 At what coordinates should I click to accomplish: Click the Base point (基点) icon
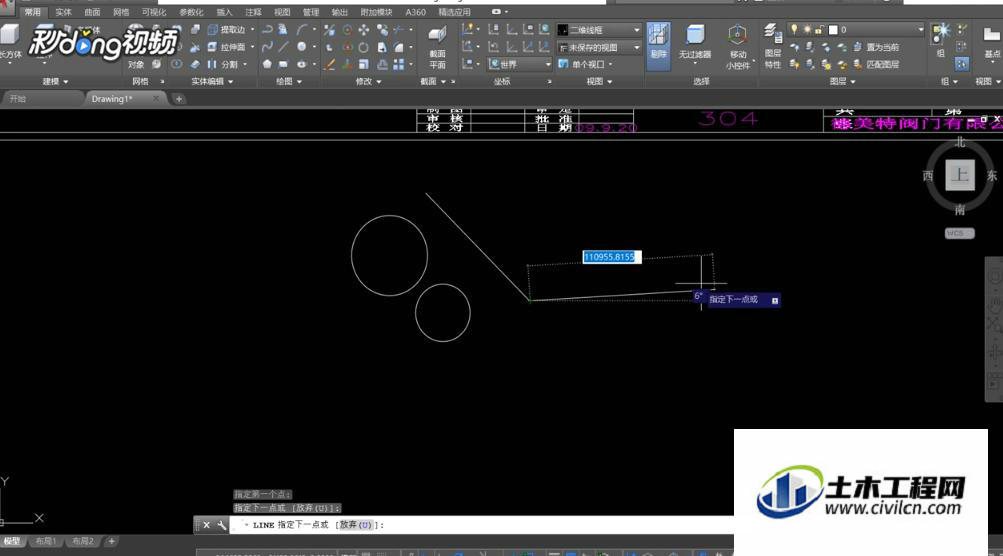[x=992, y=42]
